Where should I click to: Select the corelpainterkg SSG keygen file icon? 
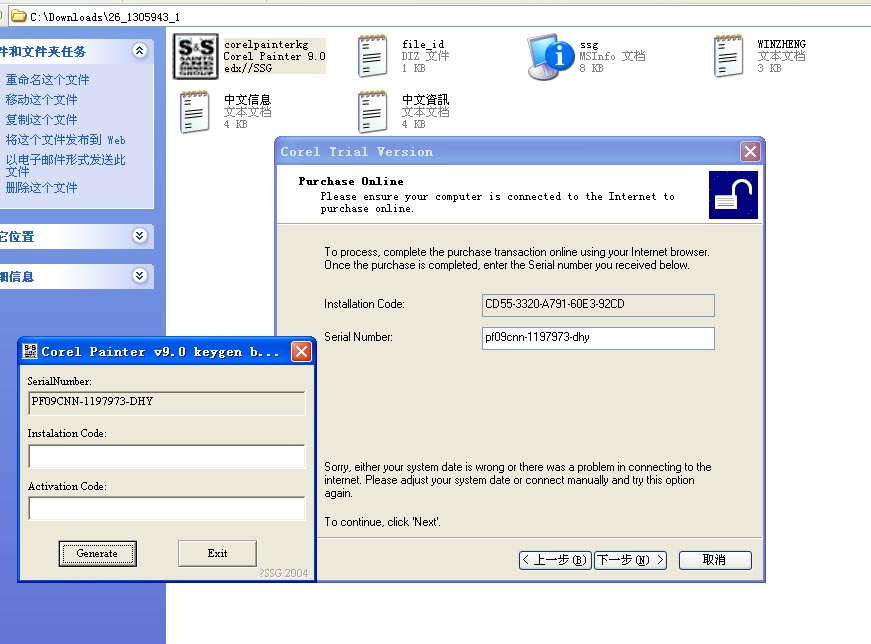click(196, 56)
